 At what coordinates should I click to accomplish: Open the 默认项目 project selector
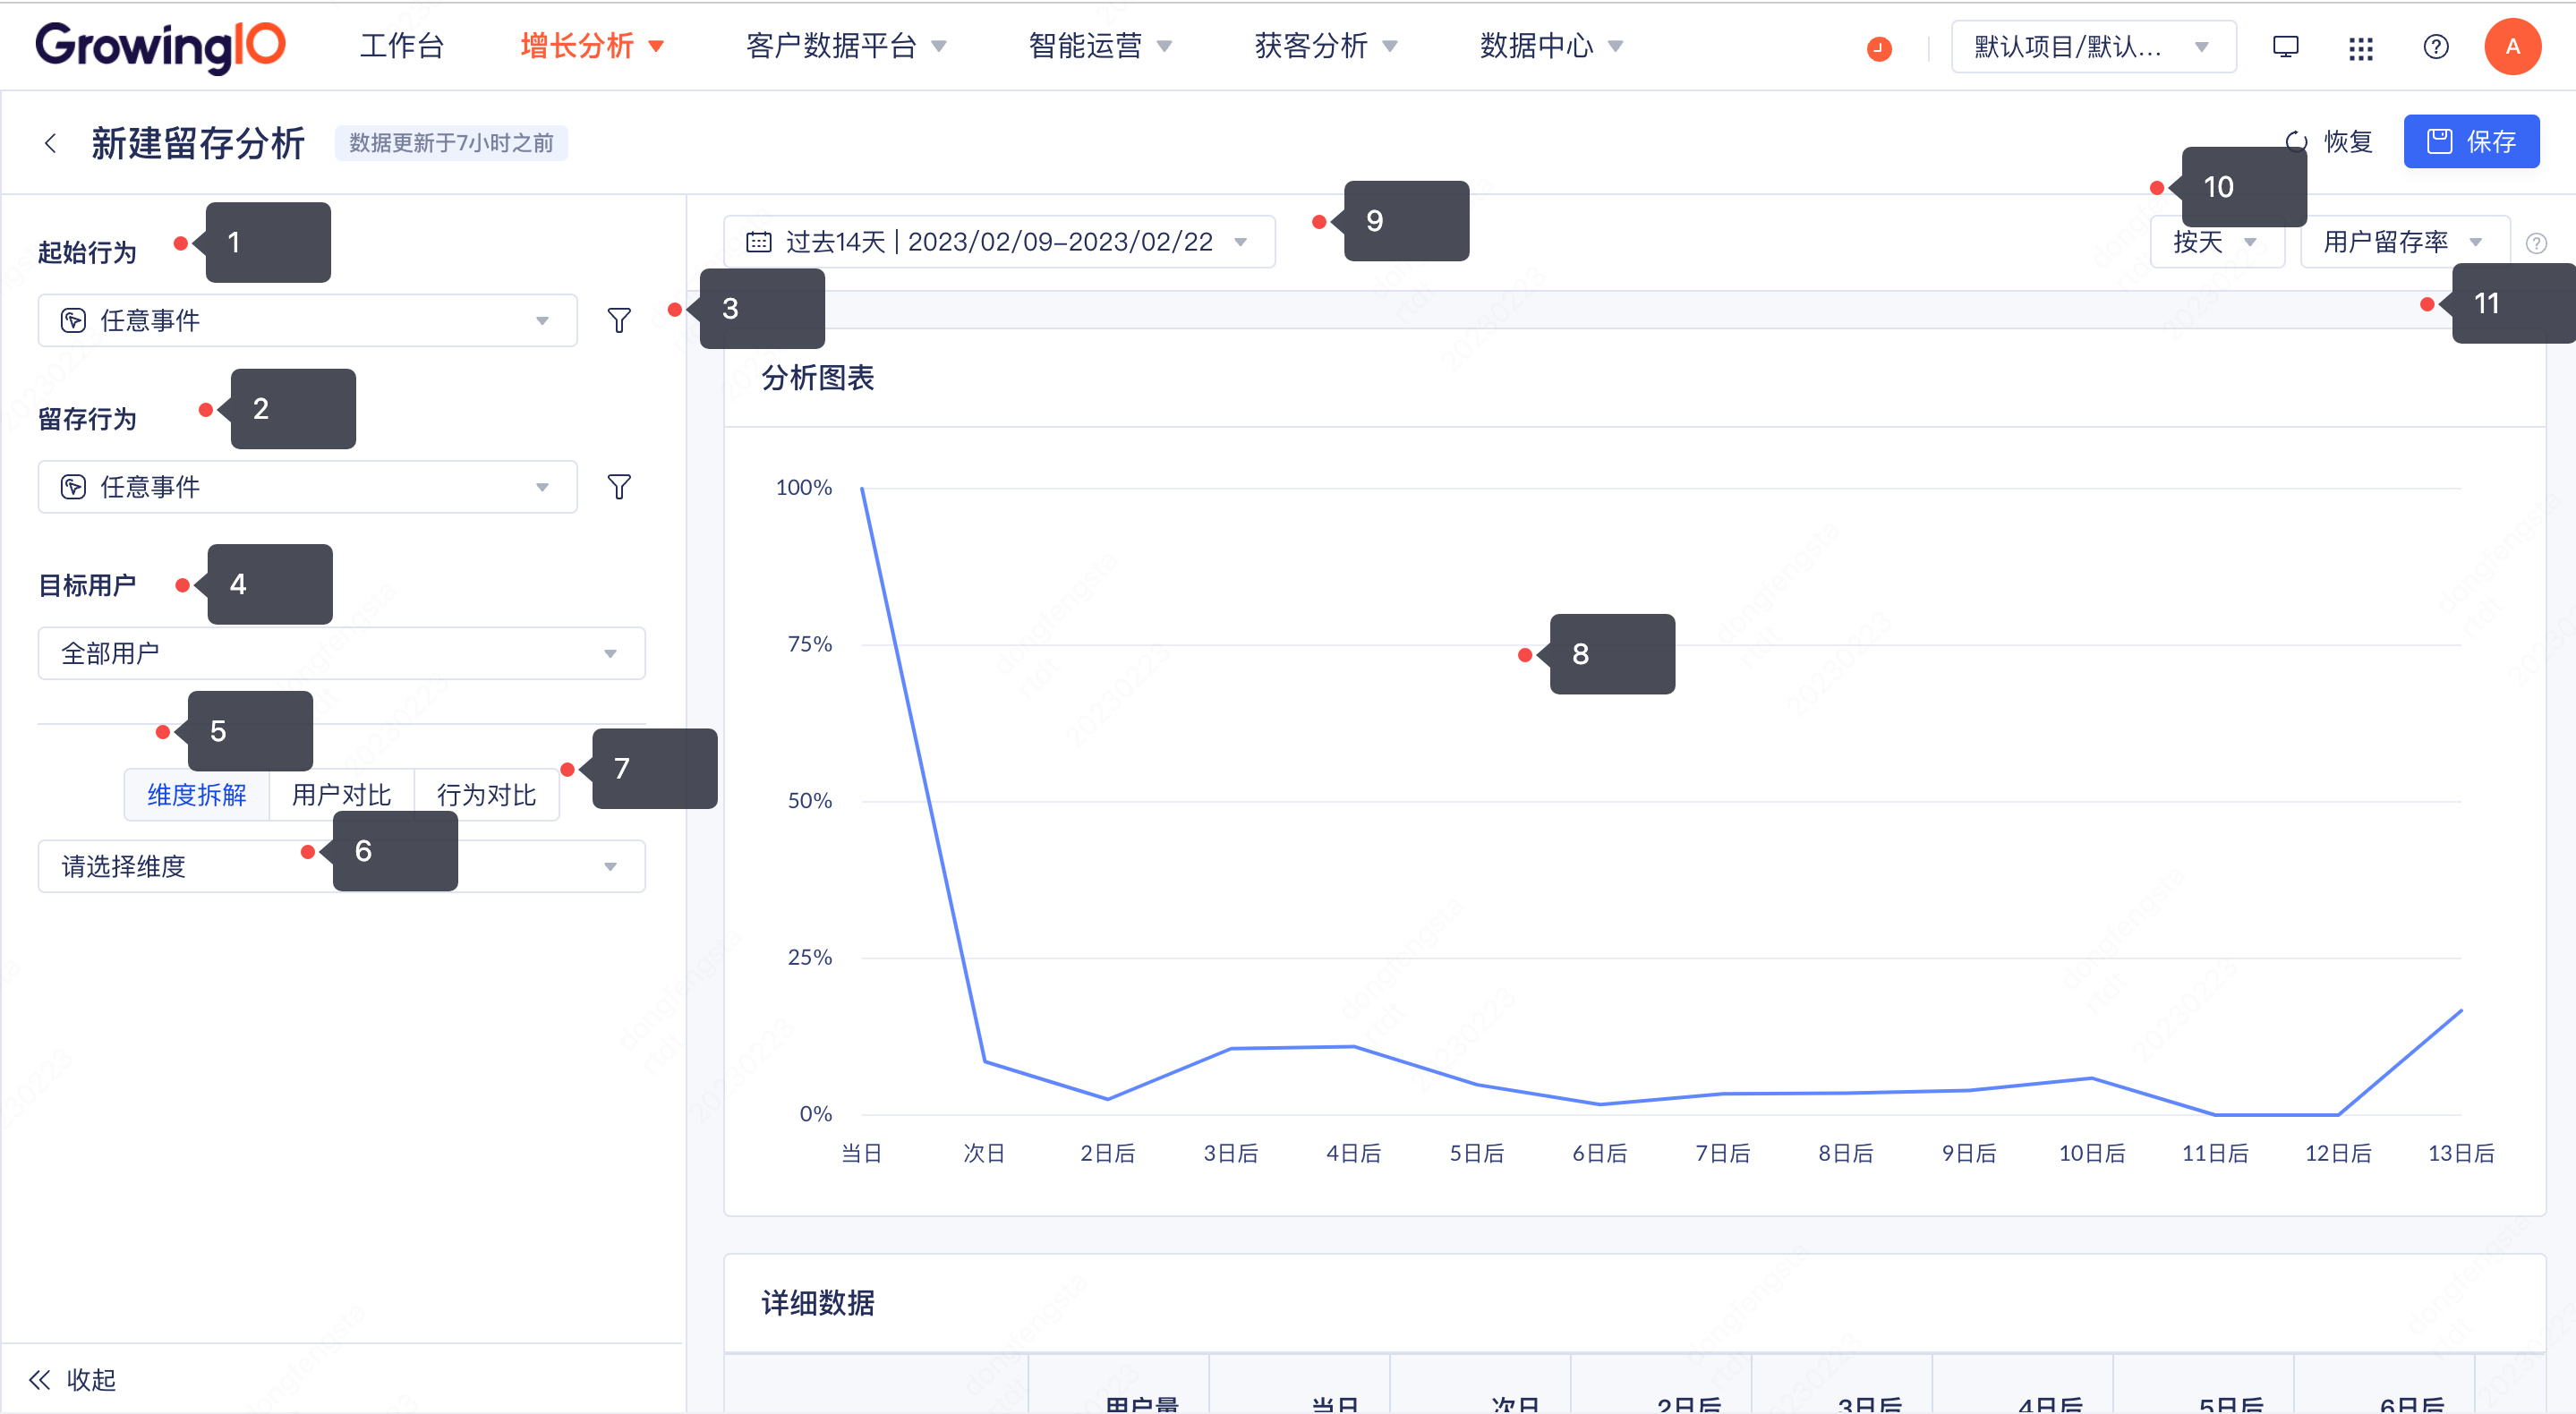[x=2093, y=47]
